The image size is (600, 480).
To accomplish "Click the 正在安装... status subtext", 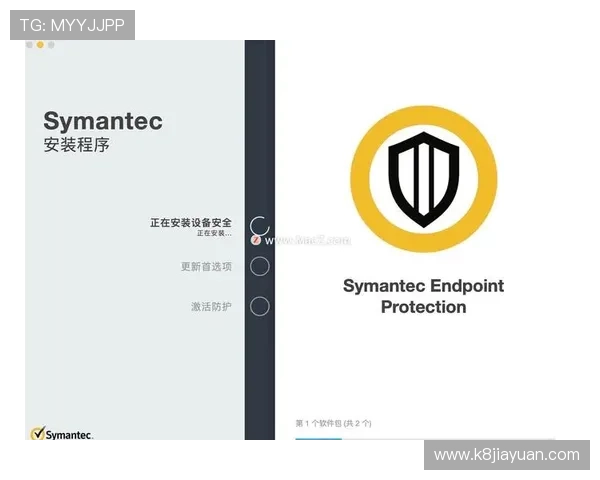I will point(214,234).
